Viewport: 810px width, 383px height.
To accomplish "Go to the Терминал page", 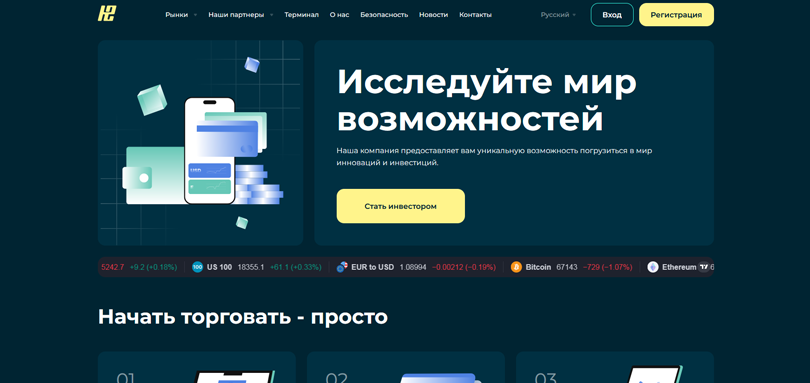I will coord(301,15).
